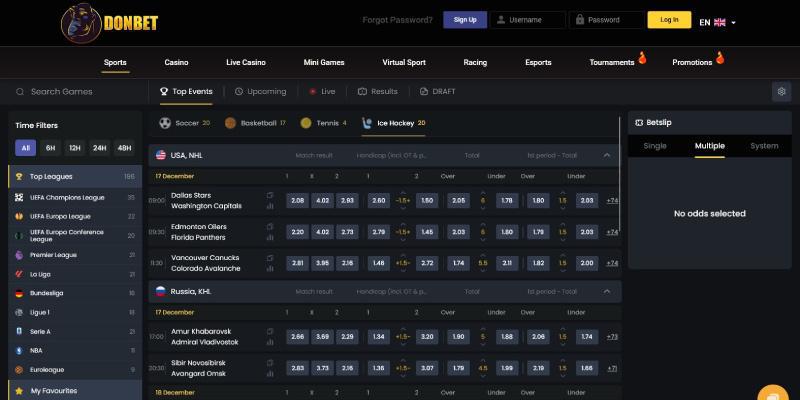Select the Basketball sport icon
The height and width of the screenshot is (400, 800).
pos(231,123)
